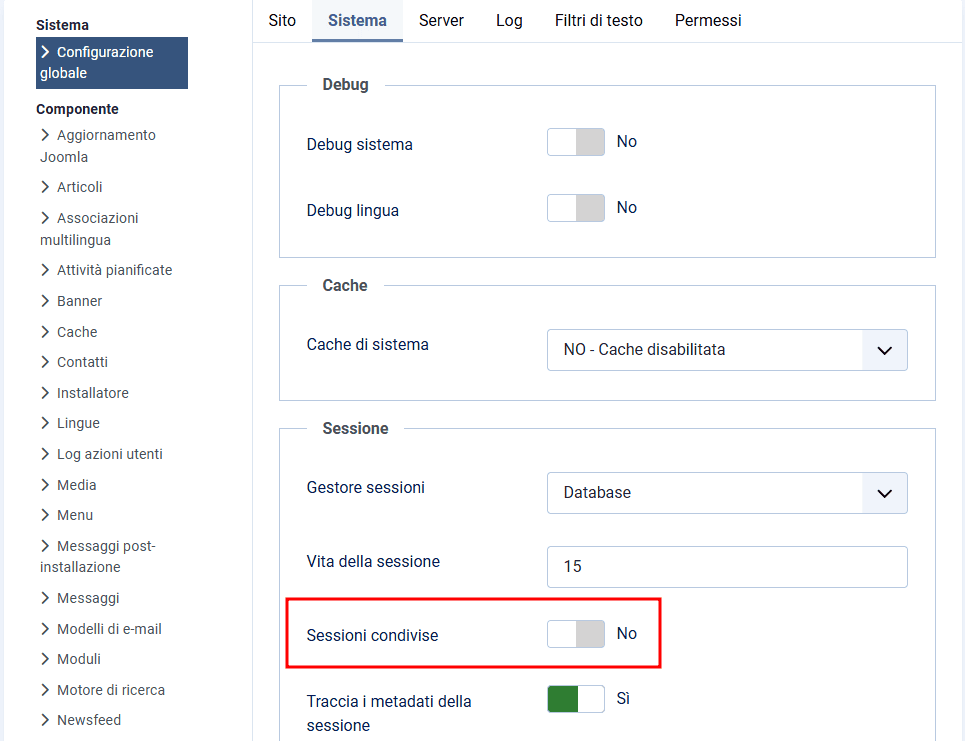Click chevron icon next to Moduli

pos(45,659)
